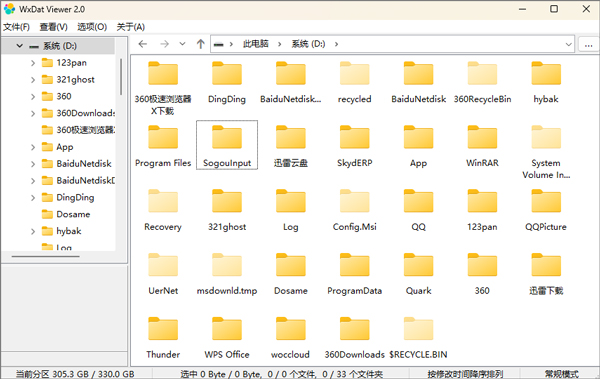Image resolution: width=600 pixels, height=379 pixels.
Task: Go back with the left arrow button
Action: [143, 44]
